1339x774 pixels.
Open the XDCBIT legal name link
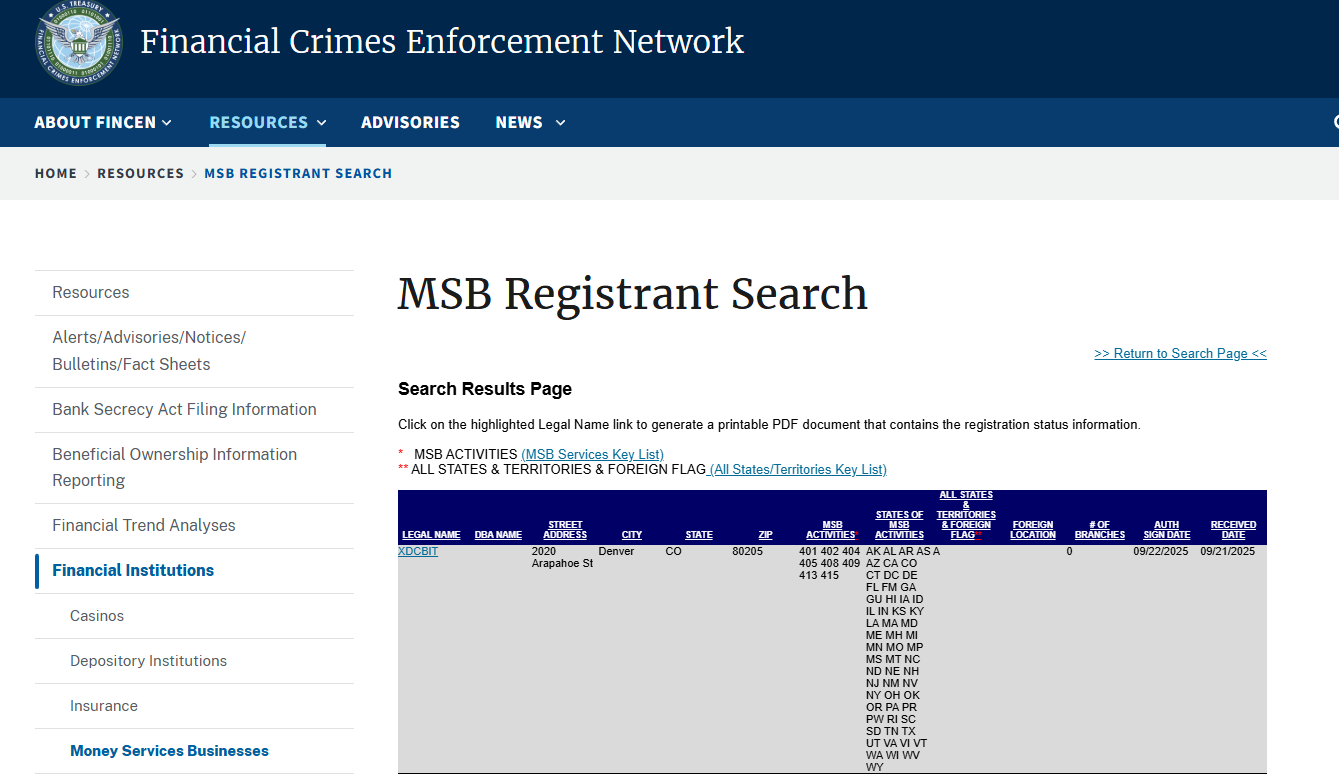click(x=418, y=552)
